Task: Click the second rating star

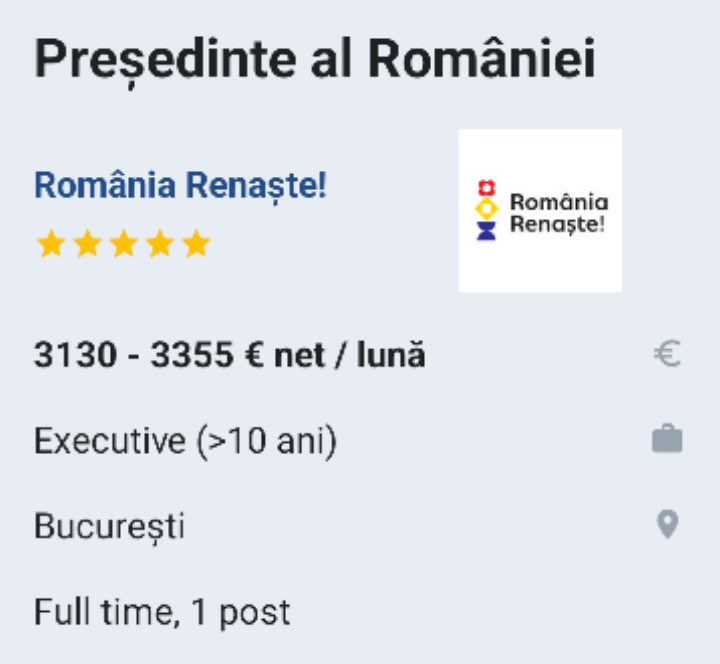Action: tap(87, 244)
